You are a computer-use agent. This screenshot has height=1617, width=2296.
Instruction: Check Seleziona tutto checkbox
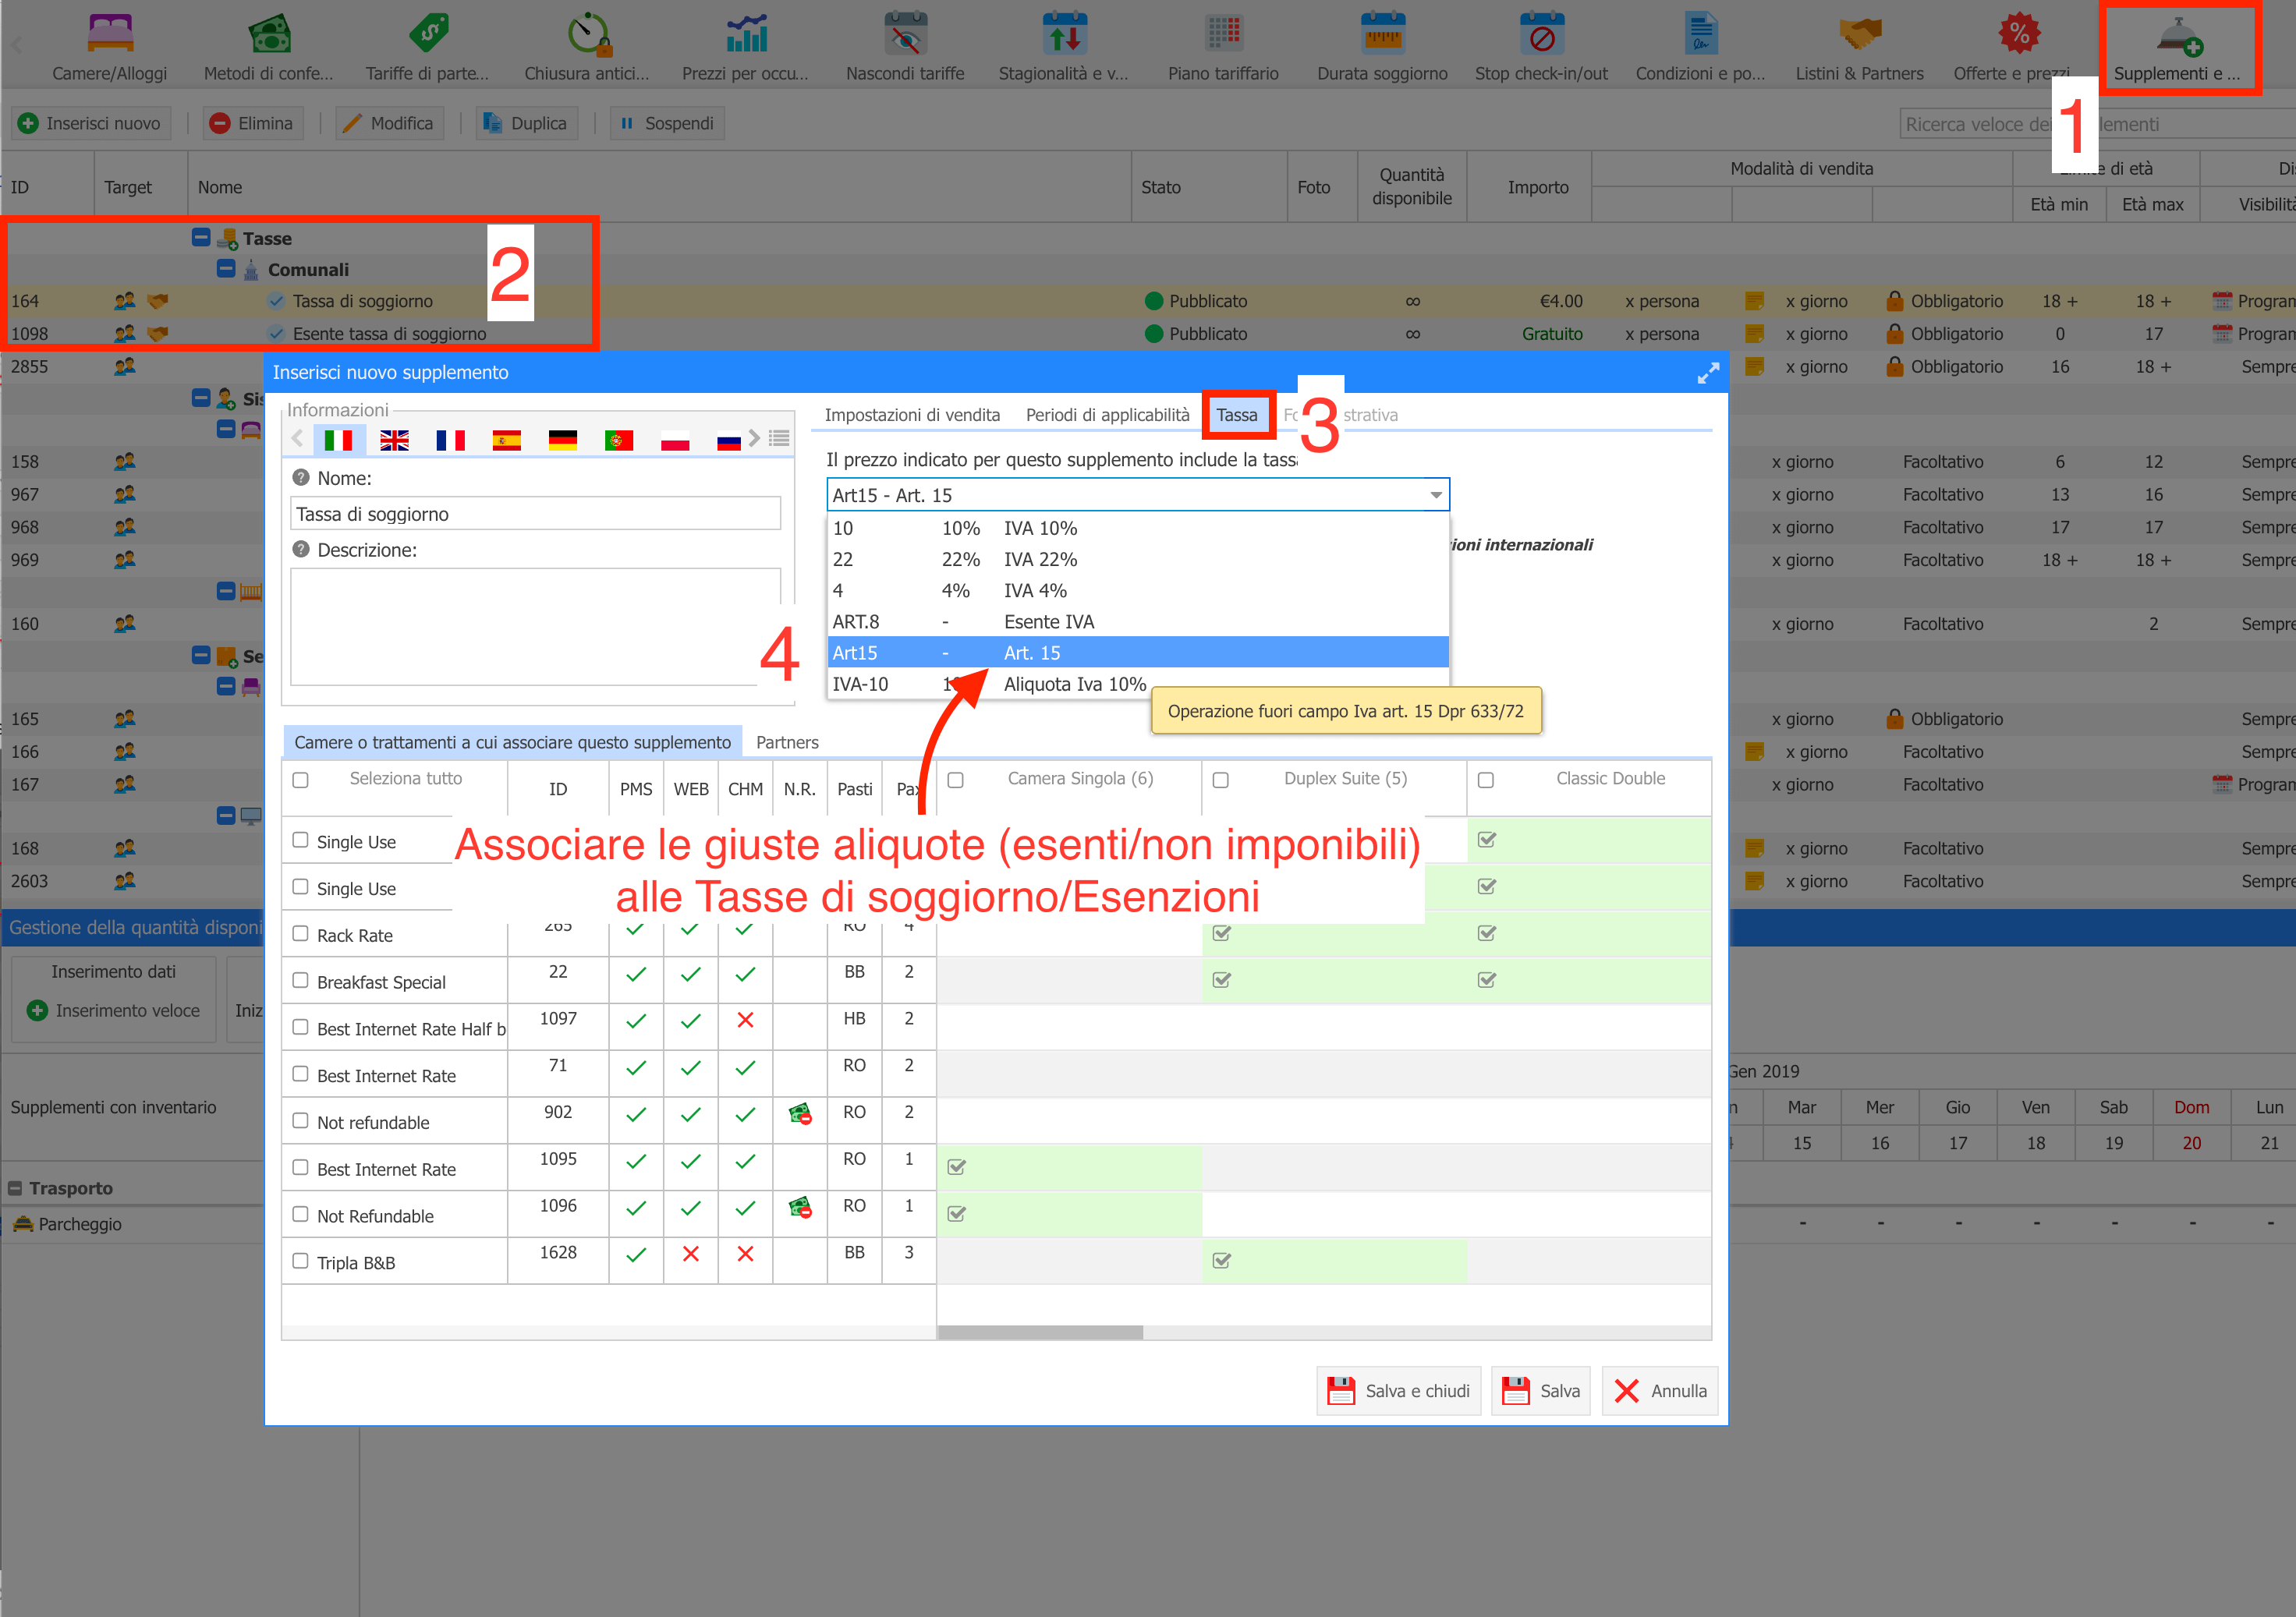coord(300,780)
